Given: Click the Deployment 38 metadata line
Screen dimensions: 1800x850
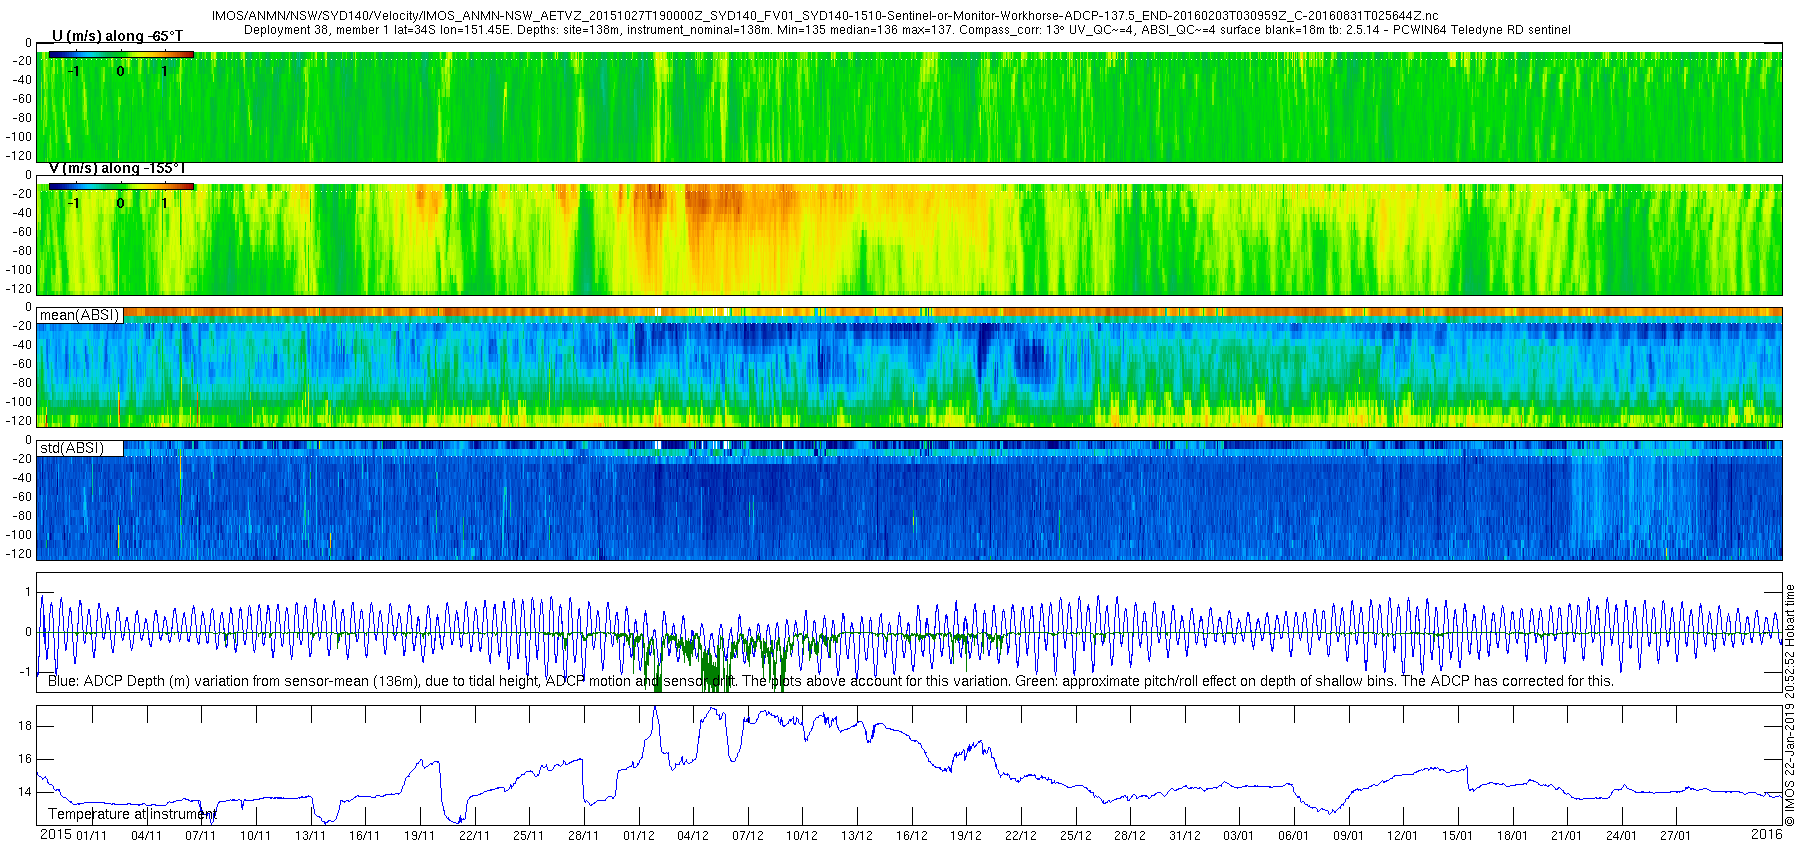Looking at the screenshot, I should tap(907, 30).
